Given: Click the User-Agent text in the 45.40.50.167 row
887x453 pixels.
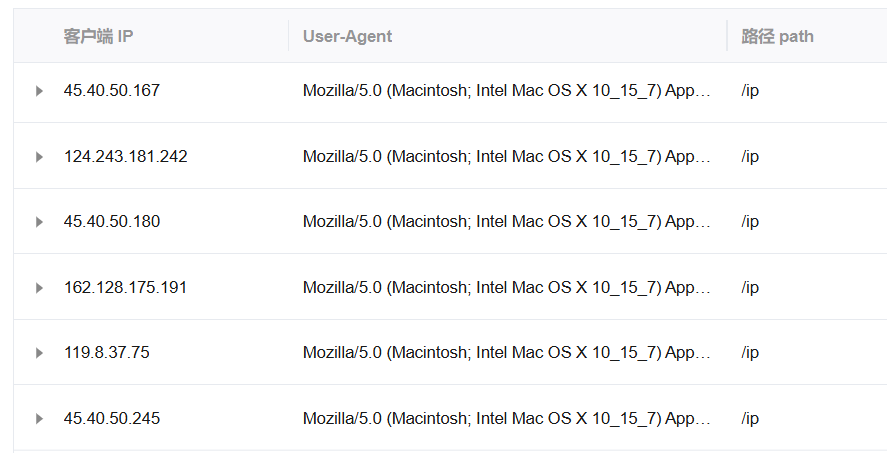Looking at the screenshot, I should (x=506, y=90).
